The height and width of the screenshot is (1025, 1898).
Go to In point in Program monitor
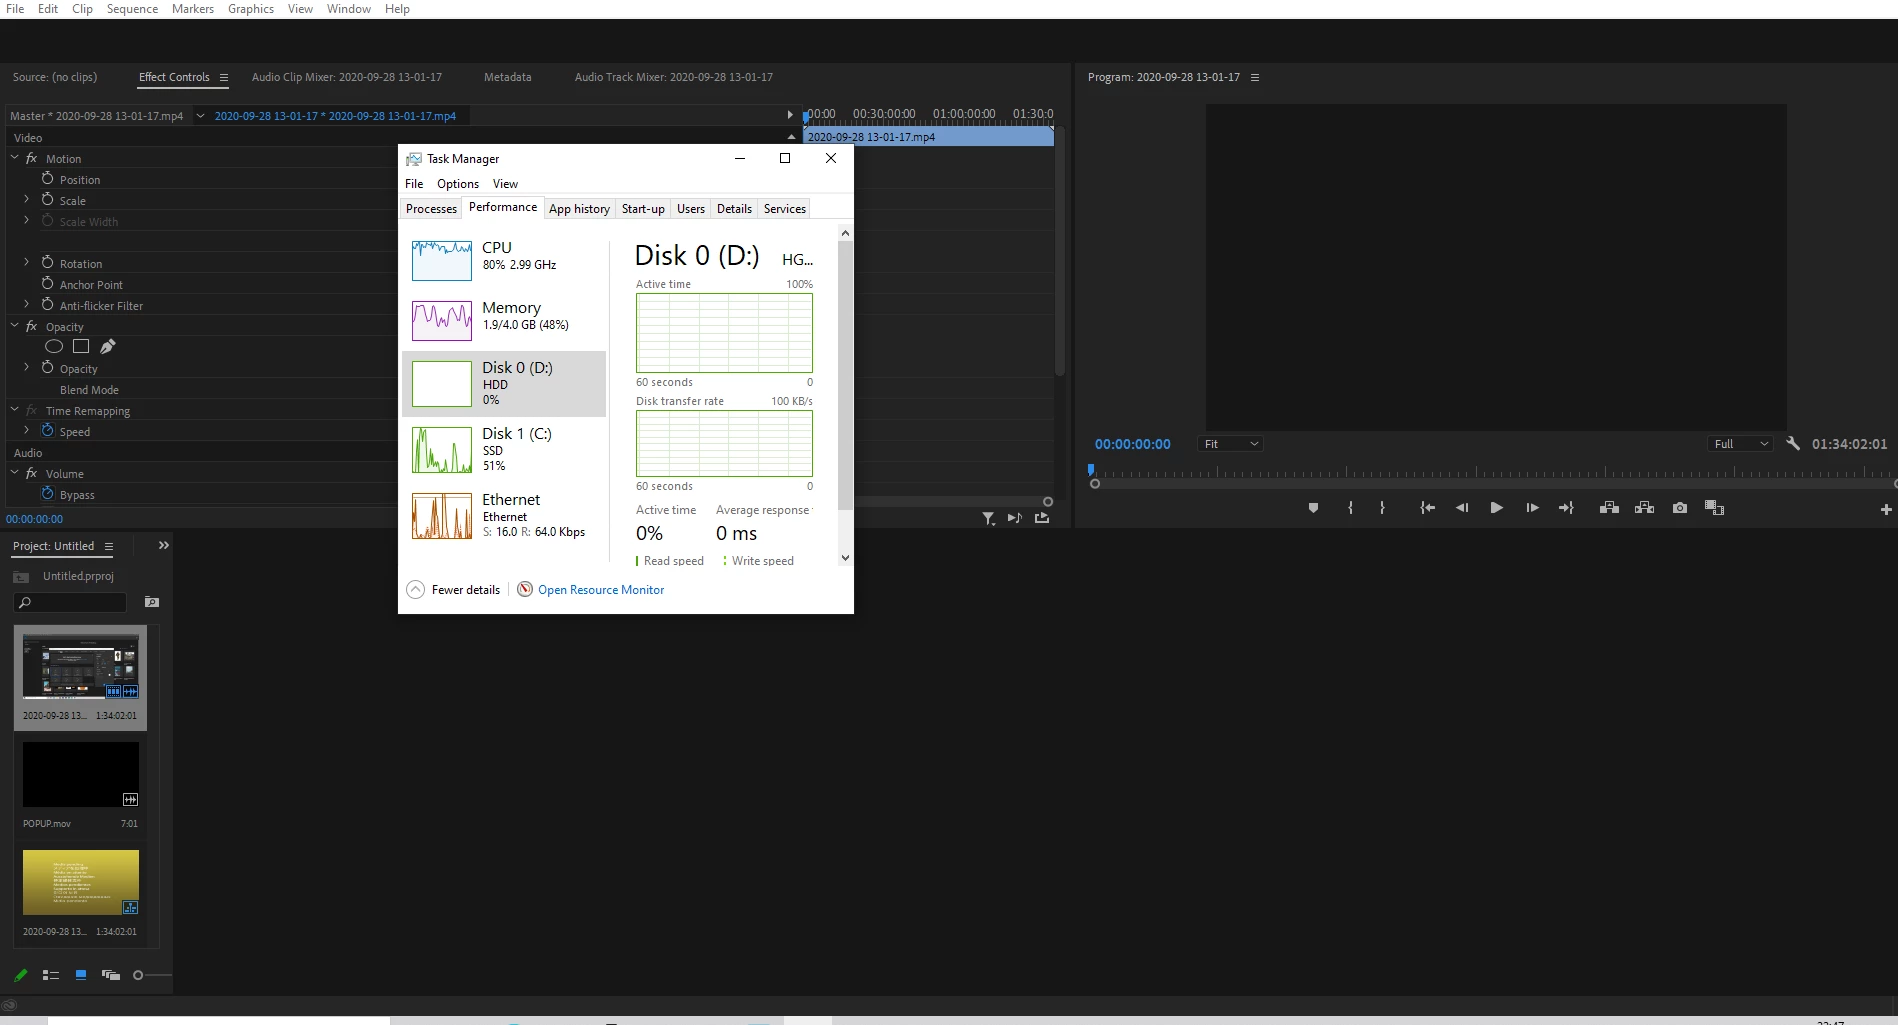[x=1427, y=508]
